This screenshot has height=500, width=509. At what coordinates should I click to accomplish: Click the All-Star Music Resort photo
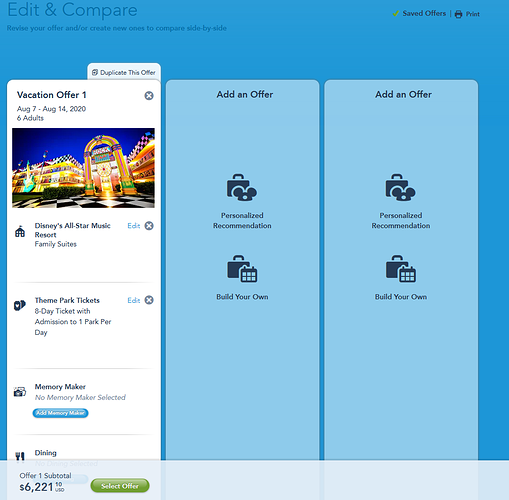click(83, 168)
